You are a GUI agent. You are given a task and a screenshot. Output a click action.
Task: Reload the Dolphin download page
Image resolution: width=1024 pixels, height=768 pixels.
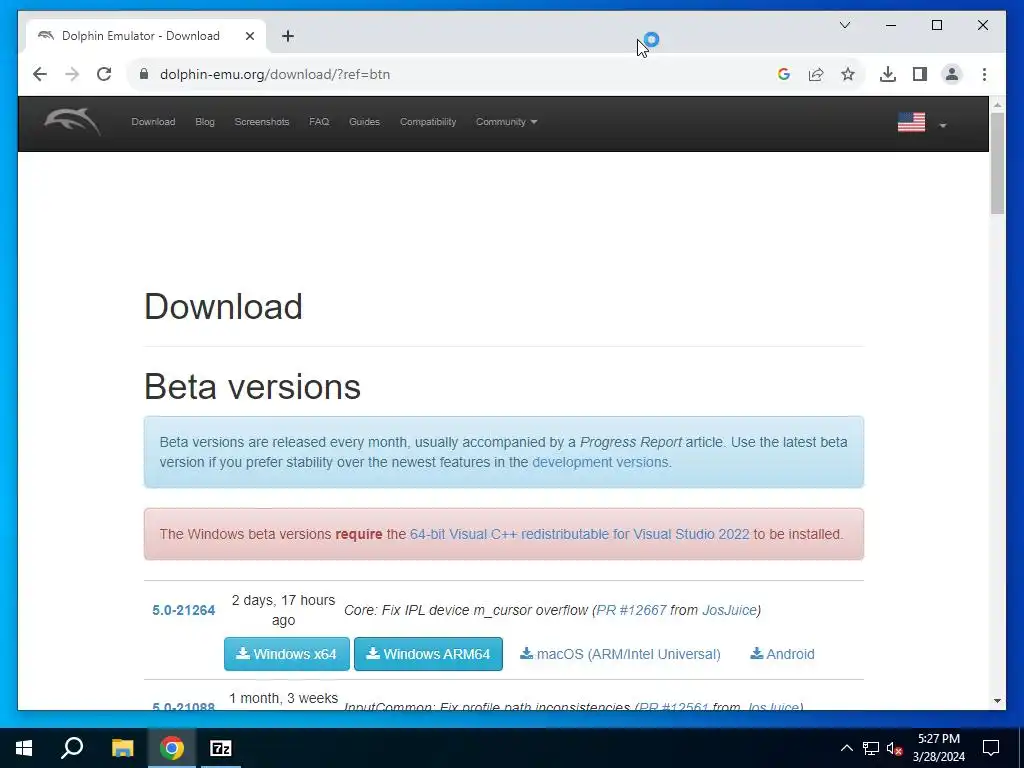click(x=104, y=74)
